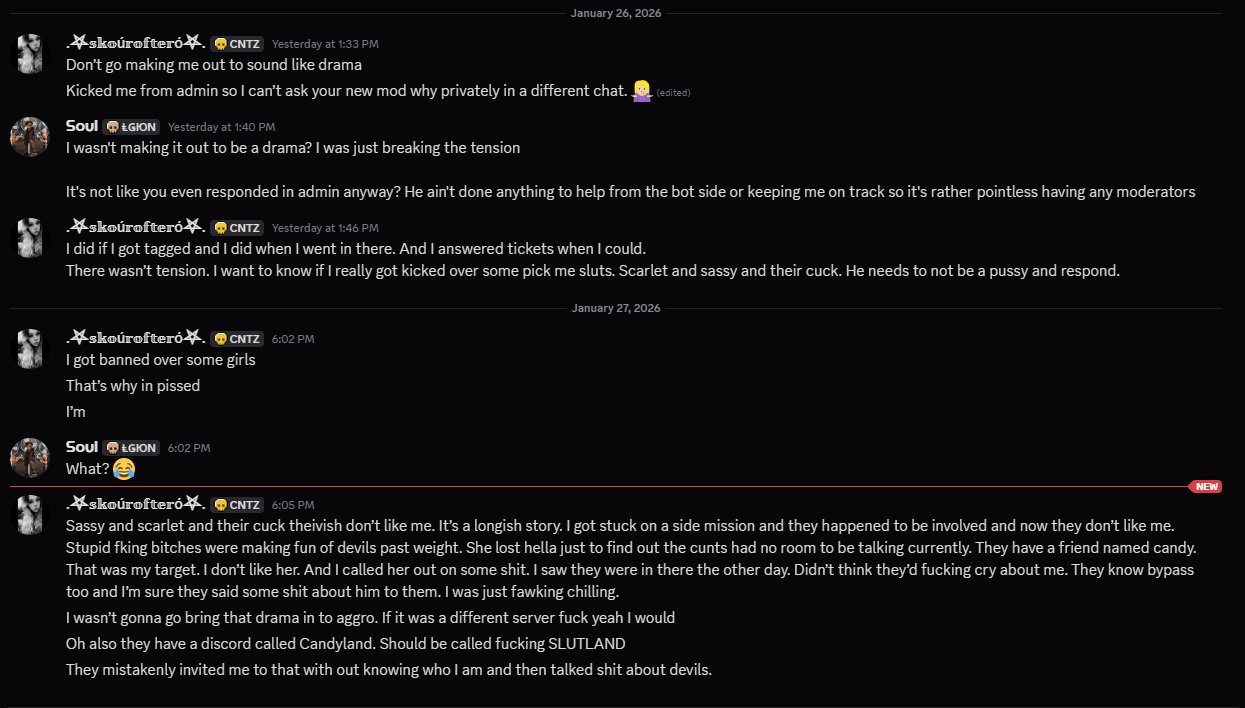Click the LGION tag on Soul's 6:02 PM message
The image size is (1245, 708).
(x=131, y=448)
